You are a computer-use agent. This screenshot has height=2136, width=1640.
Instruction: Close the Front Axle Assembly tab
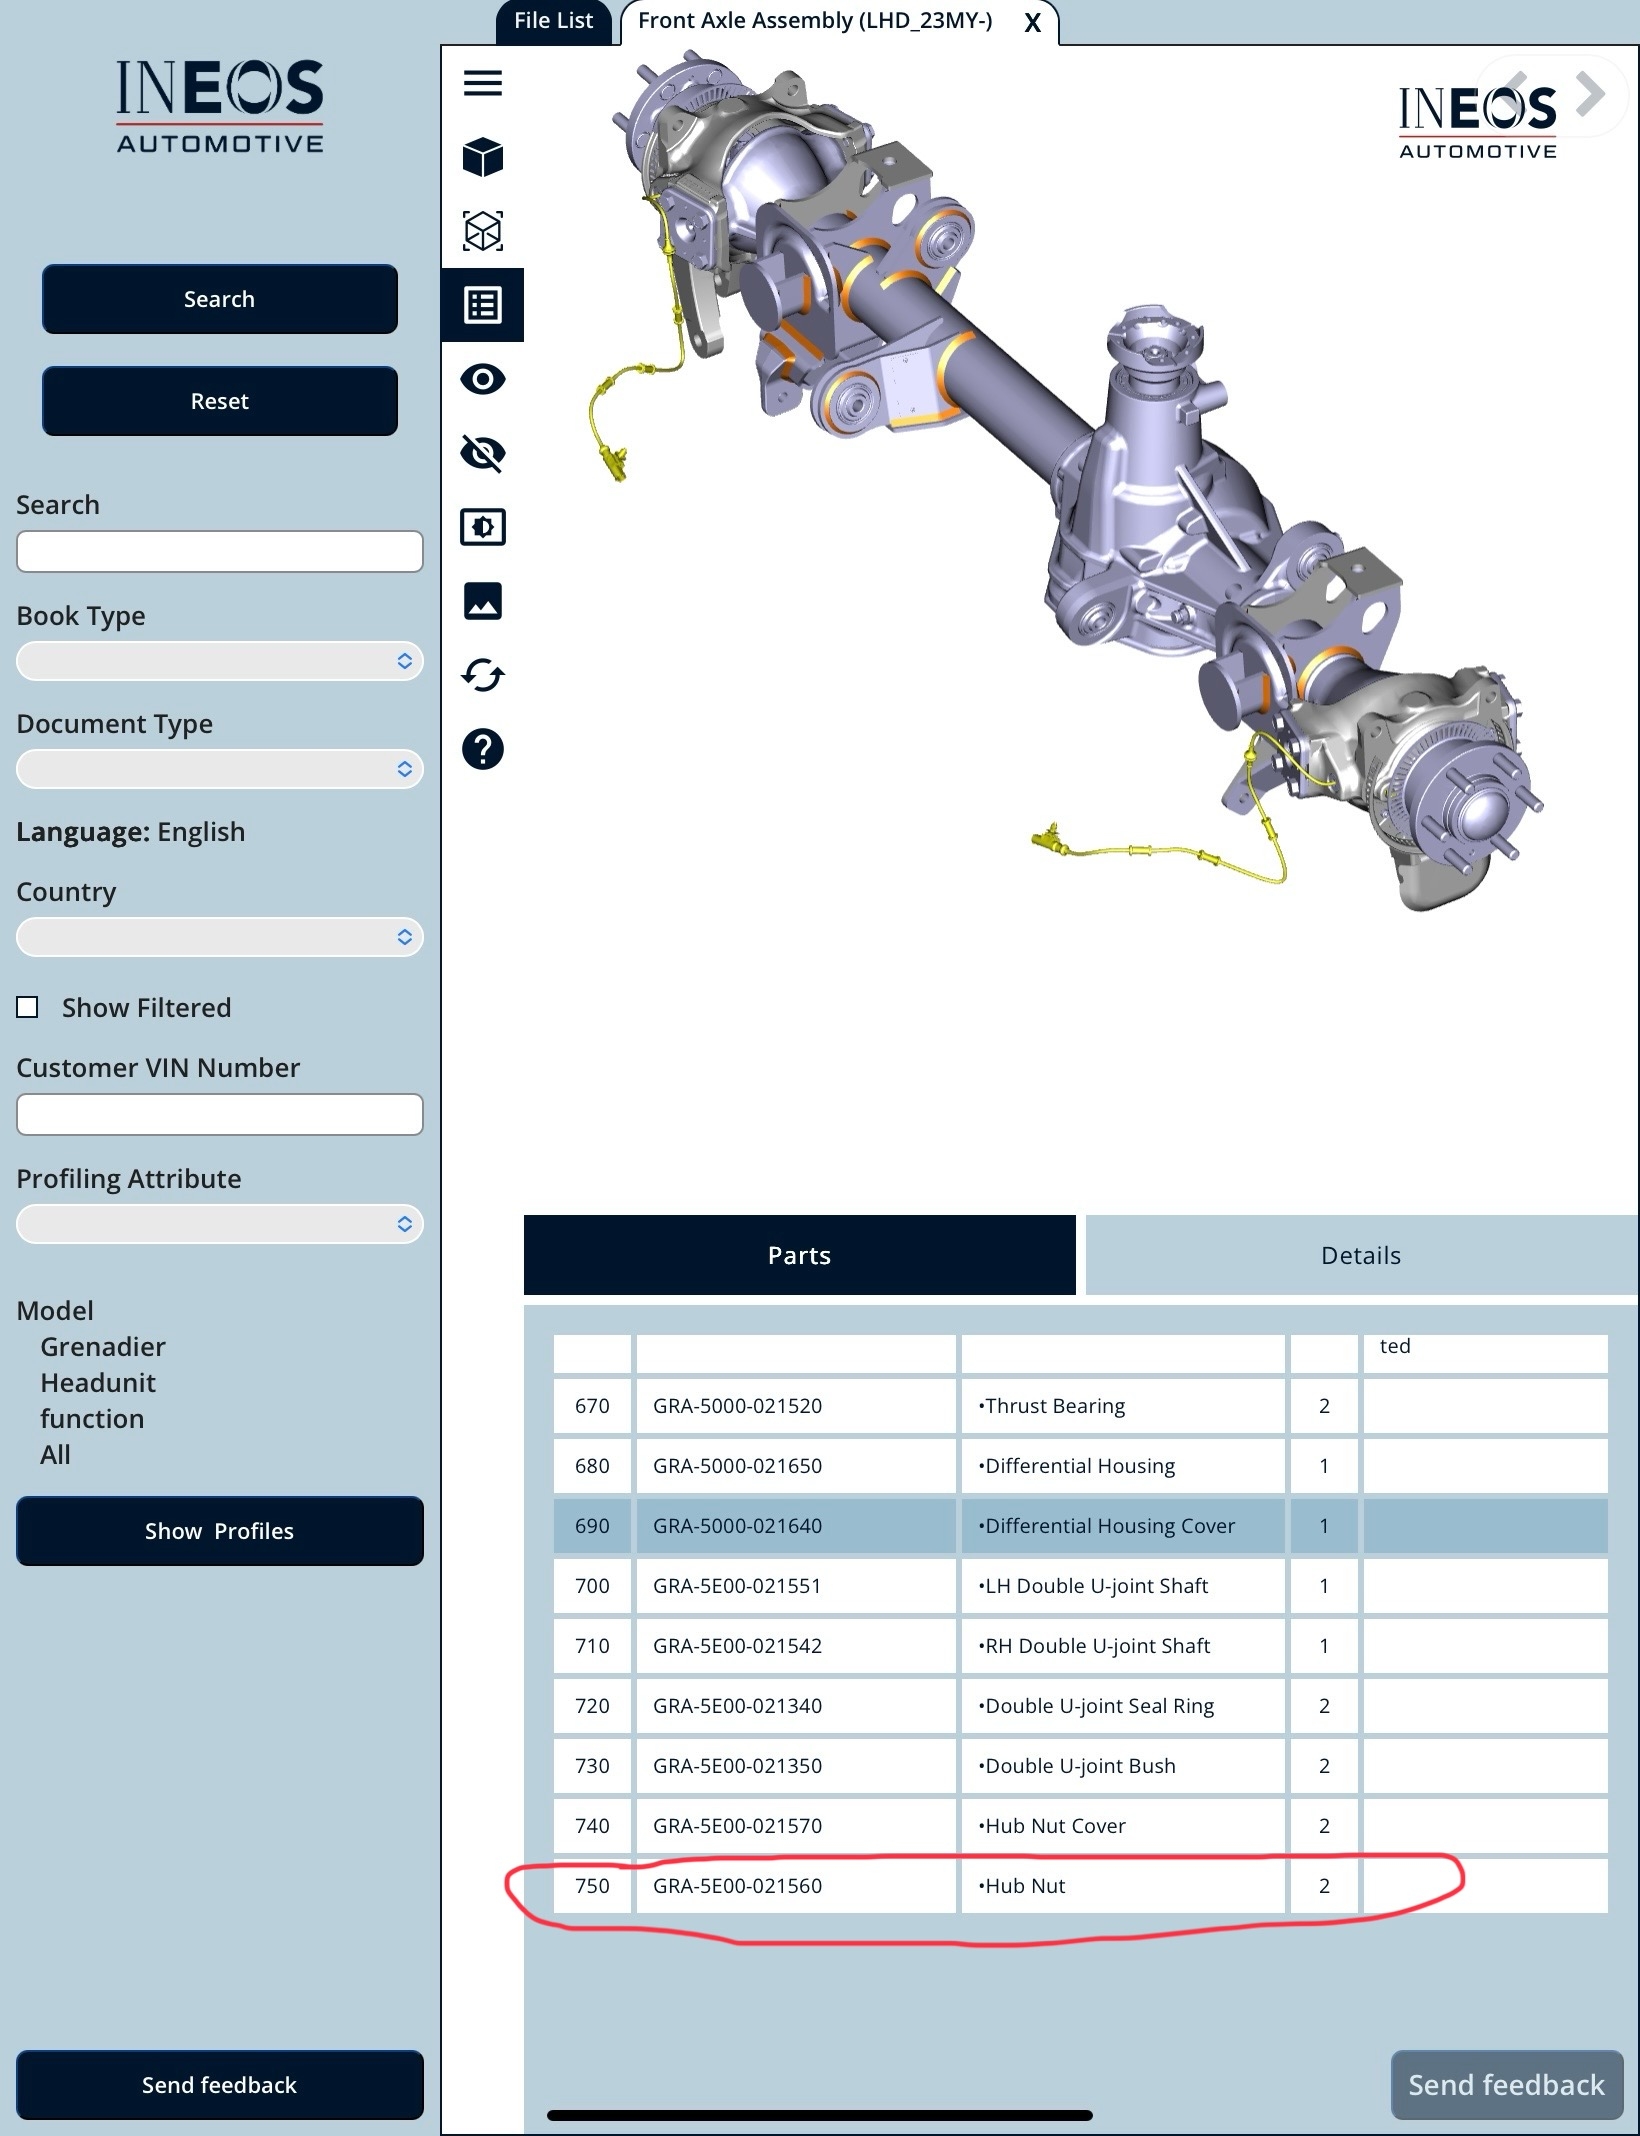[1033, 23]
